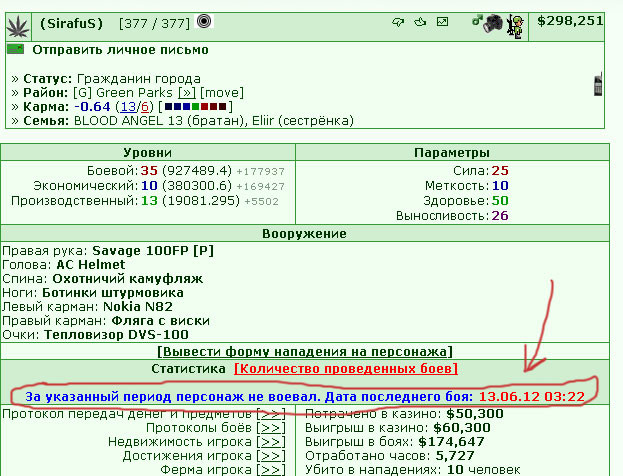Click family member 'Eliir (сестрёнка)'
Screen dimensions: 623x476
(303, 121)
